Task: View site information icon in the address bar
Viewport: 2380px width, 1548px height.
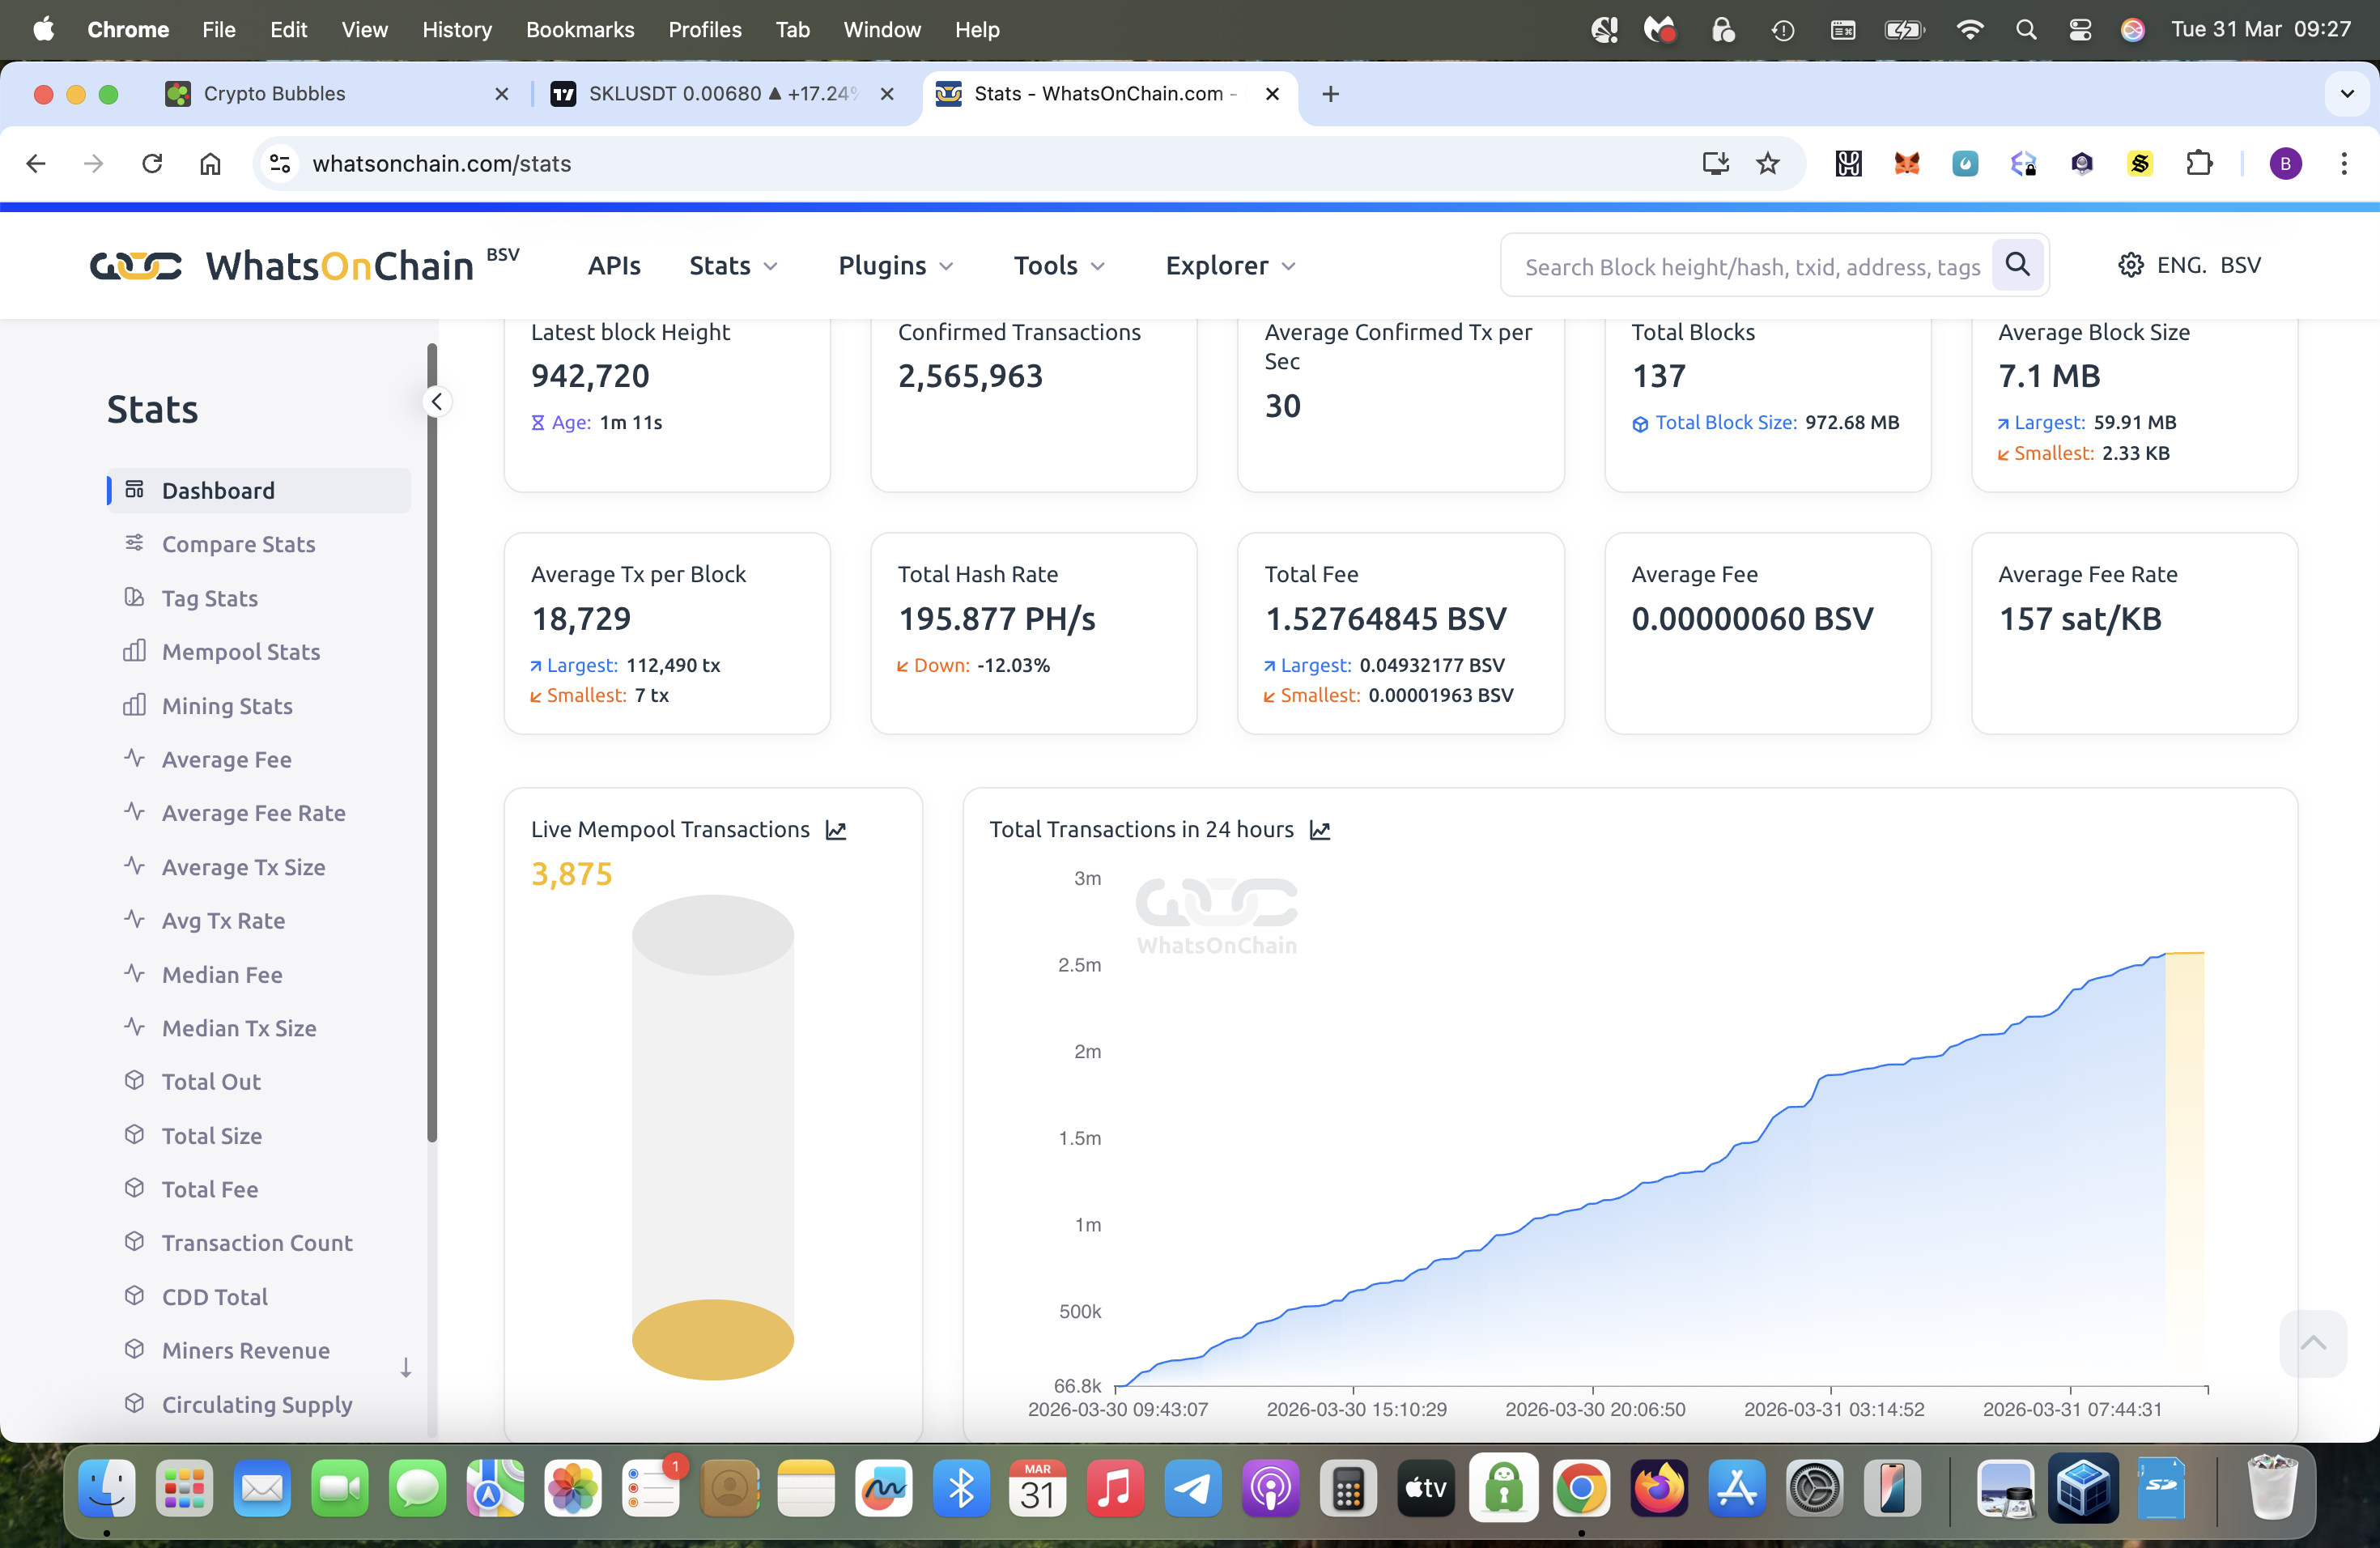Action: click(x=281, y=163)
